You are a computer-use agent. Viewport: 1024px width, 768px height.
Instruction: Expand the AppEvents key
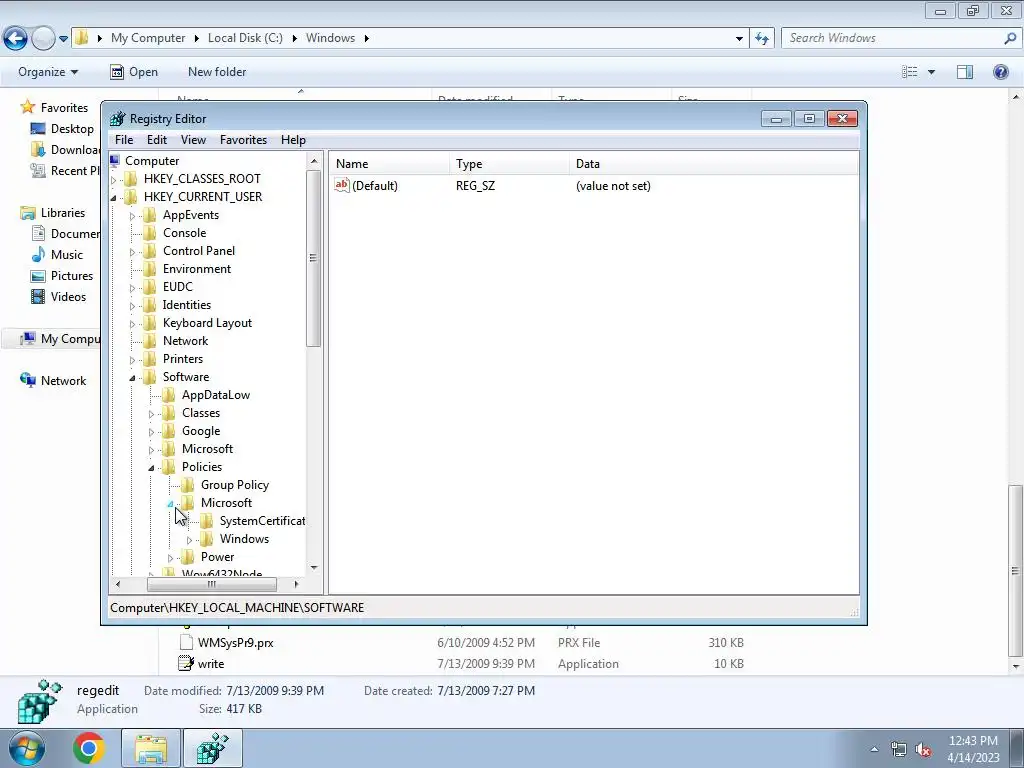click(x=133, y=216)
